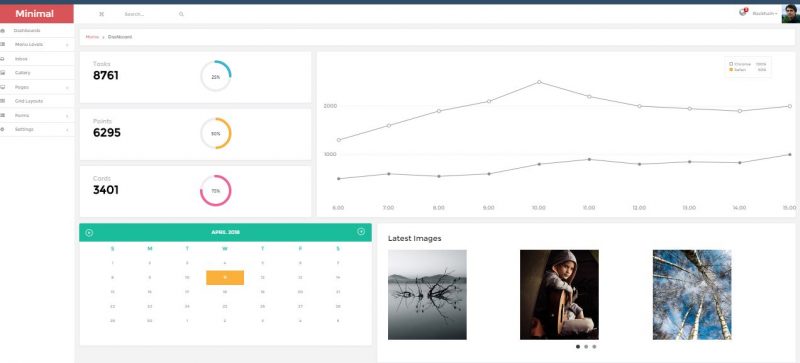Click the April 2018 calendar title
The width and height of the screenshot is (800, 363).
tap(226, 232)
